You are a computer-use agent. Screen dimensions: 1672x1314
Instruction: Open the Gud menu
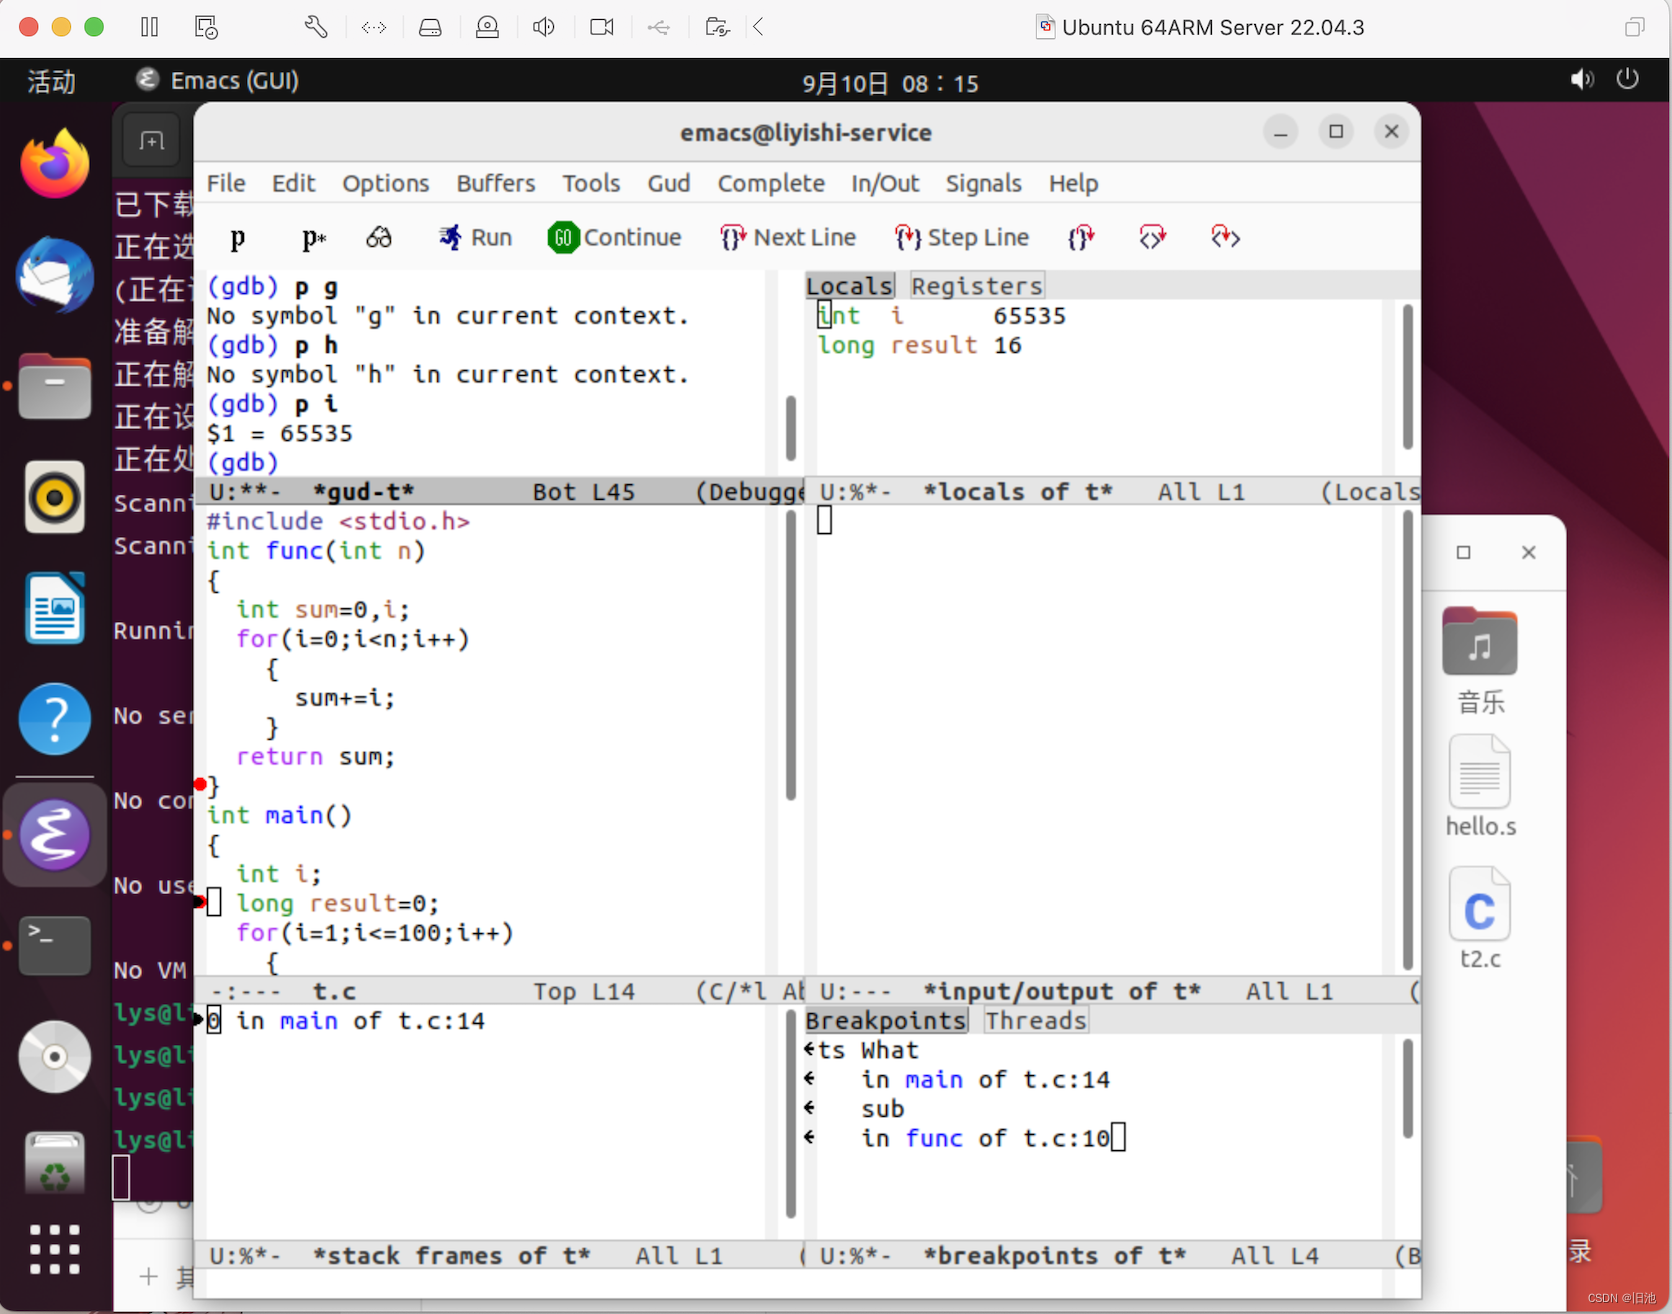point(669,184)
